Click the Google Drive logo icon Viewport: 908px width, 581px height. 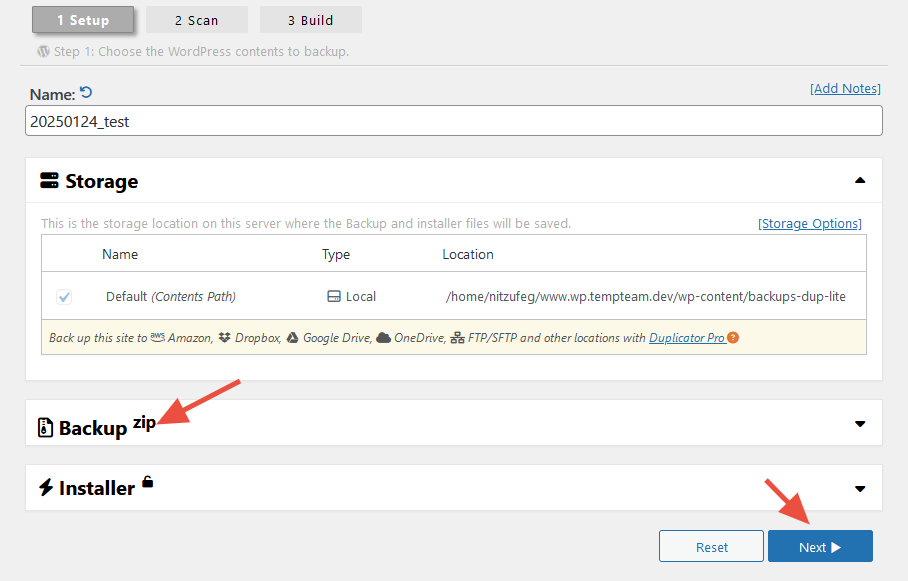click(x=293, y=338)
